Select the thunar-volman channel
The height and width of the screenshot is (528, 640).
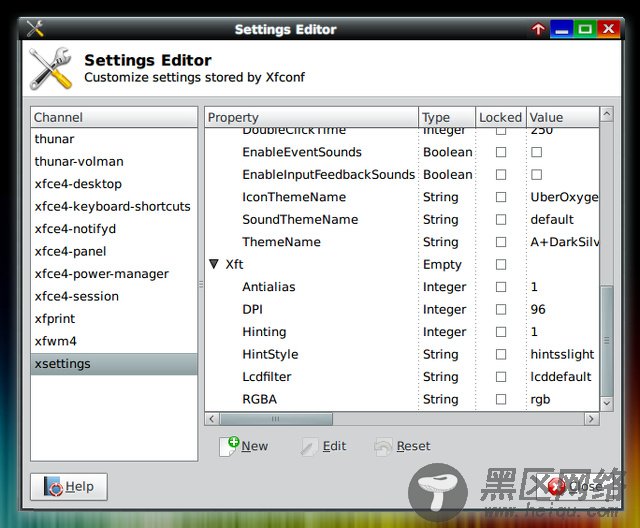114,162
